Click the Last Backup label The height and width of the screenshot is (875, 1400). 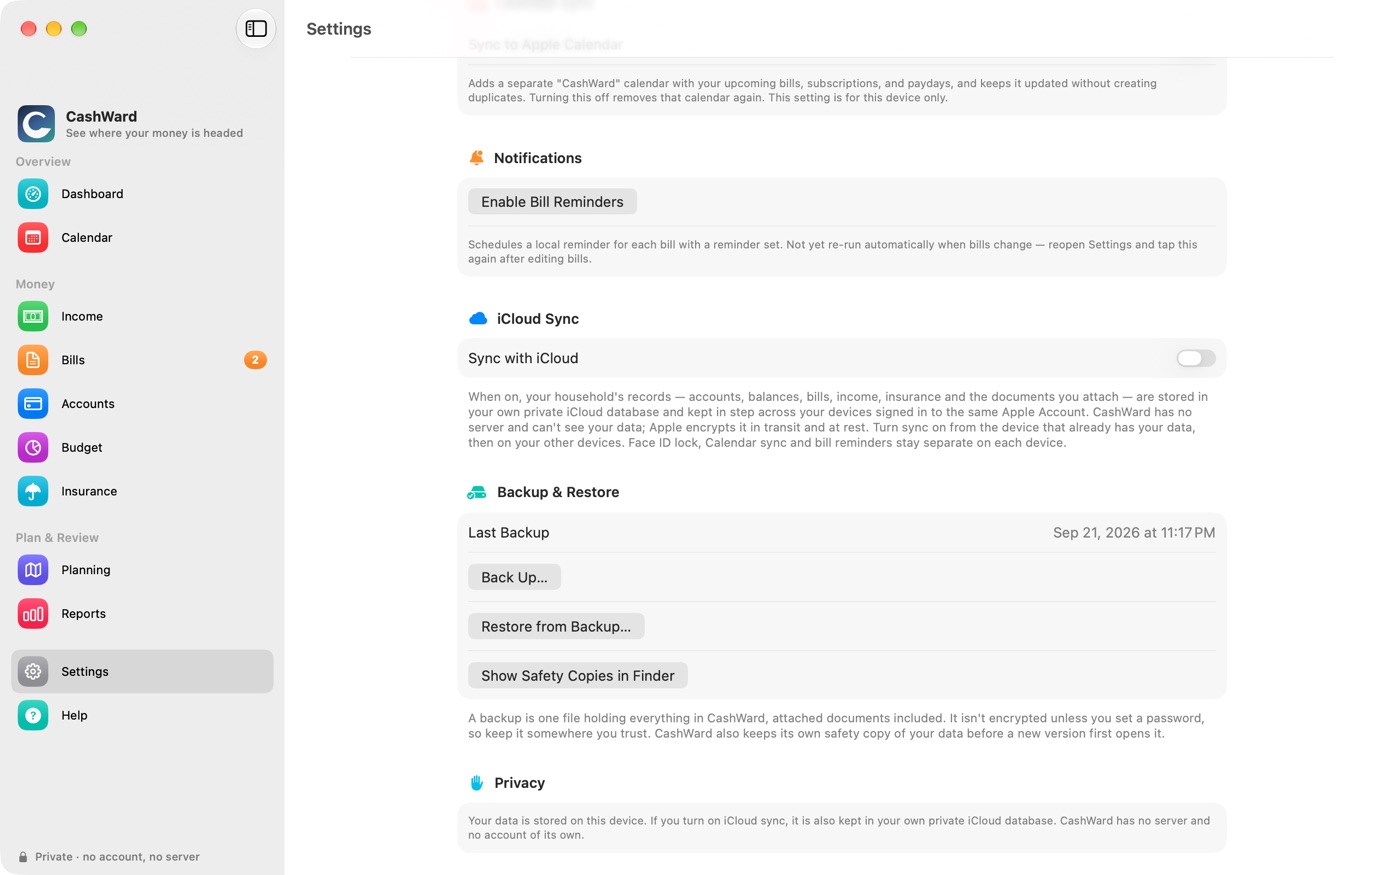[x=508, y=533]
